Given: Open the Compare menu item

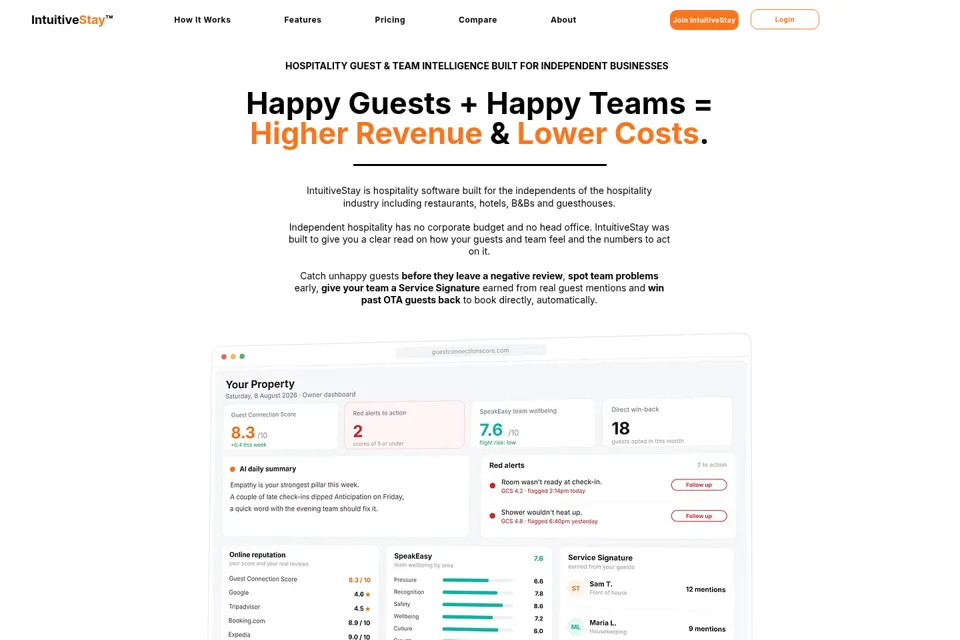Looking at the screenshot, I should pos(478,20).
